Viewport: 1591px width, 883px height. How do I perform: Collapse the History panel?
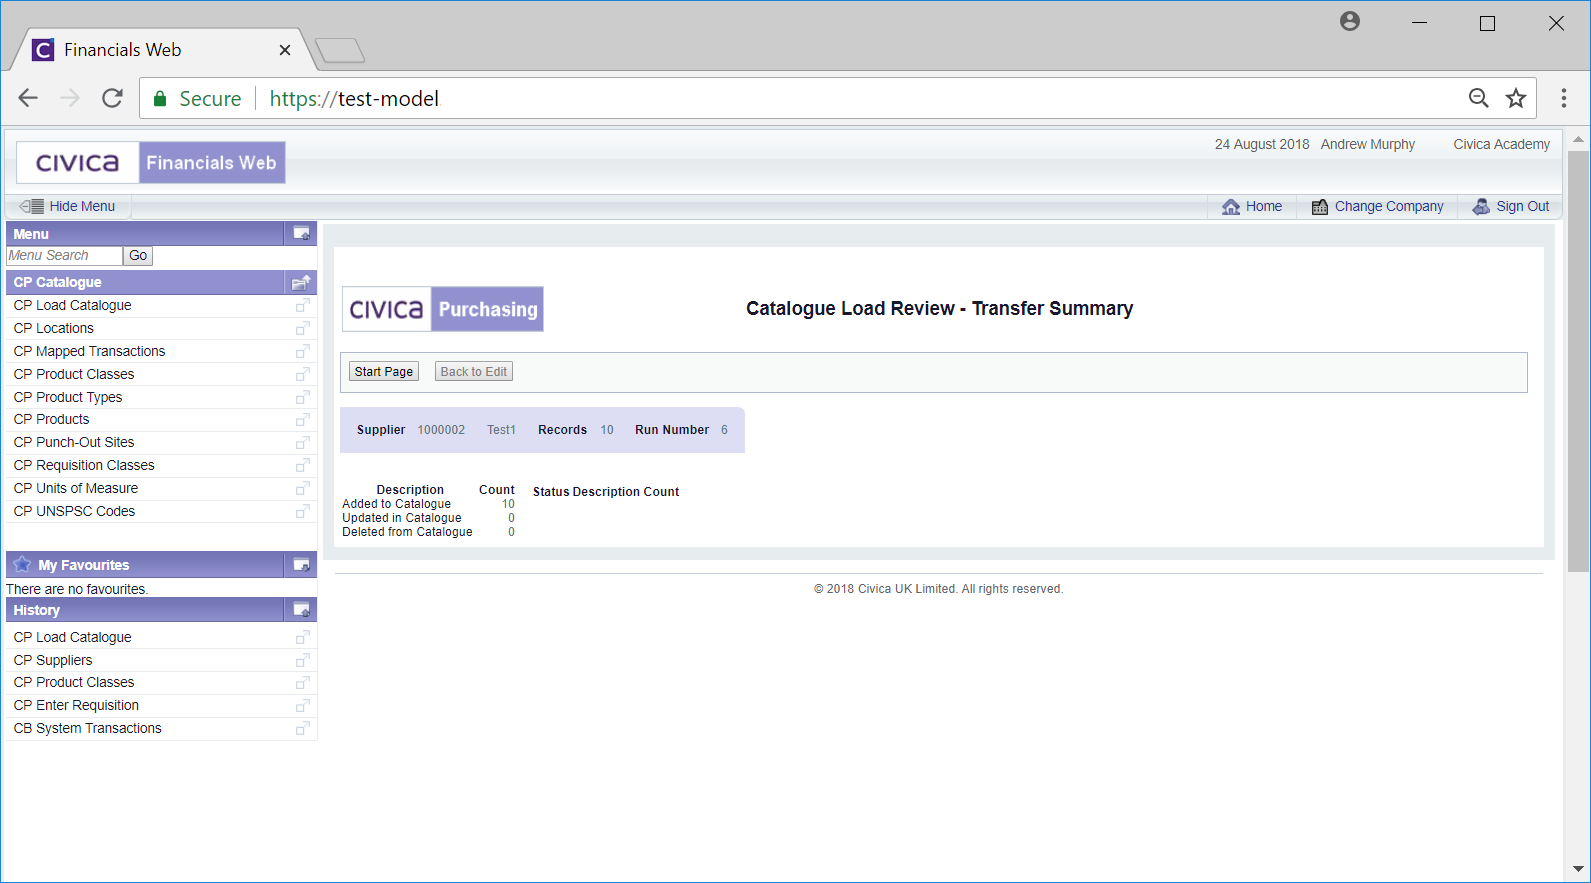[301, 610]
